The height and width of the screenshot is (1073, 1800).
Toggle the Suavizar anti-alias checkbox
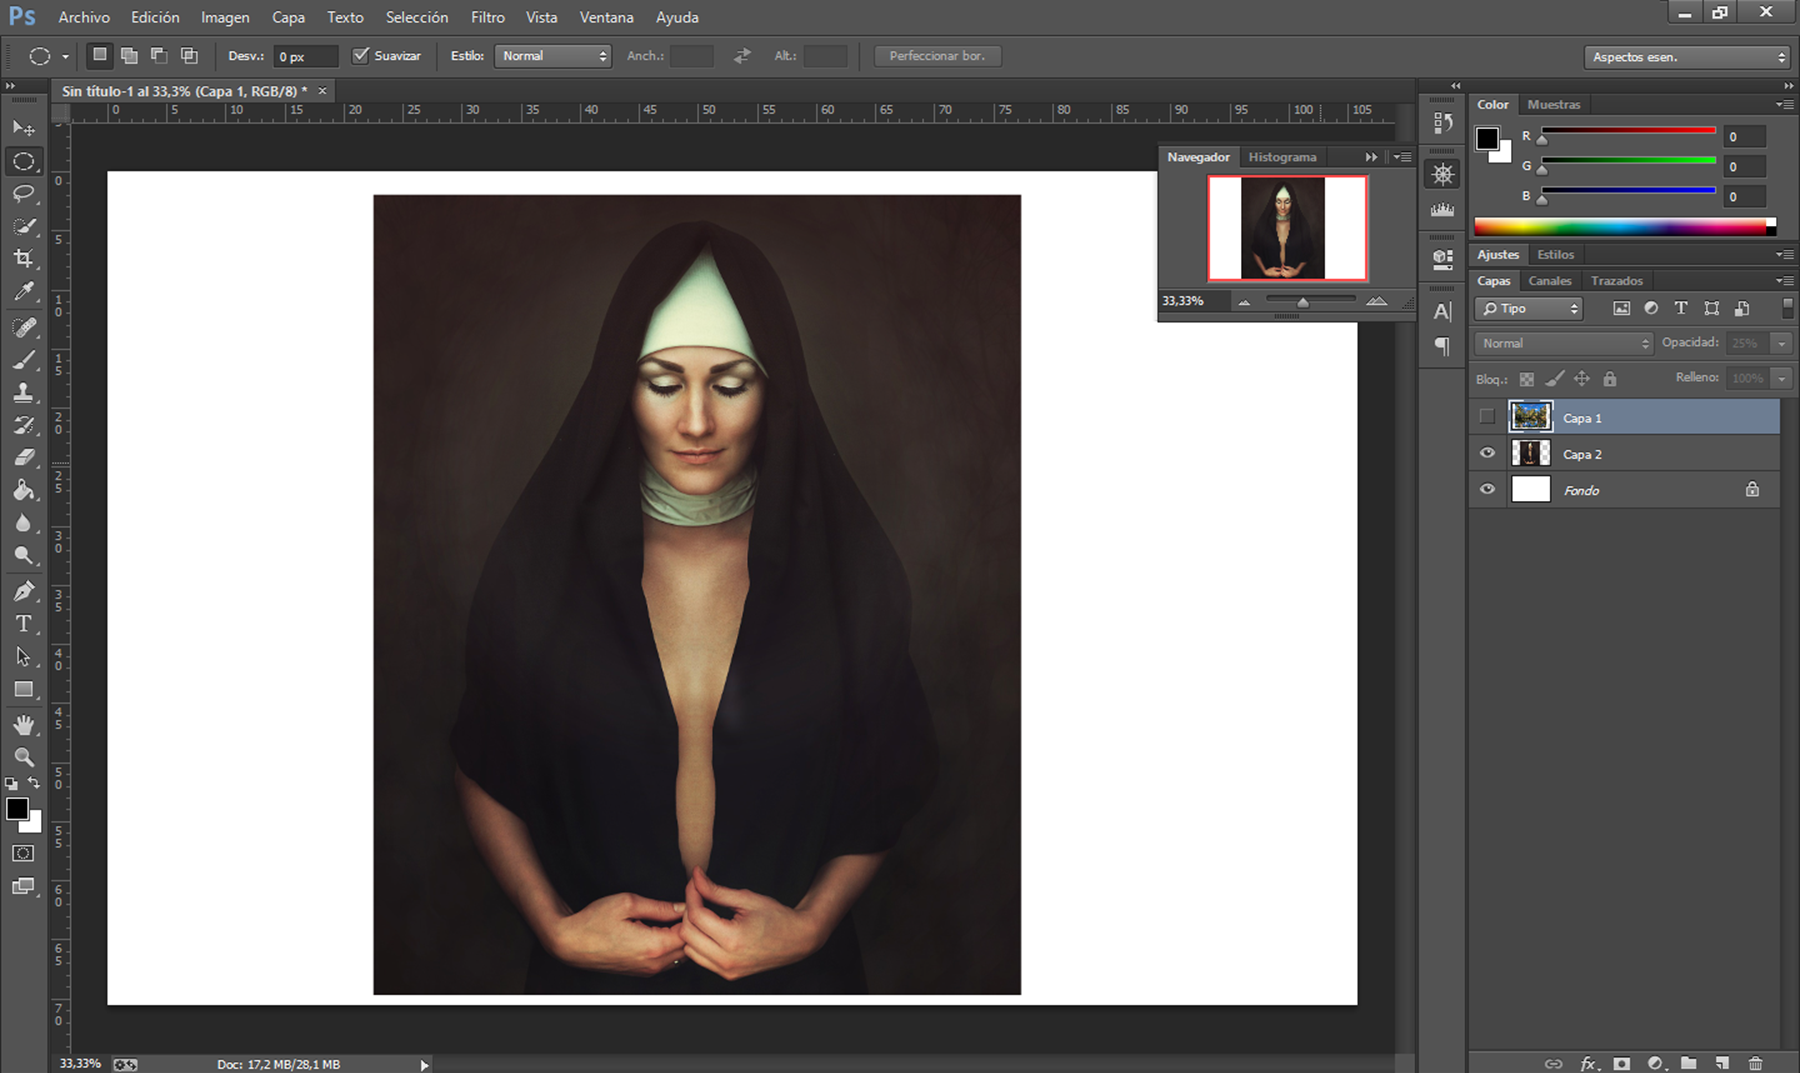click(361, 56)
